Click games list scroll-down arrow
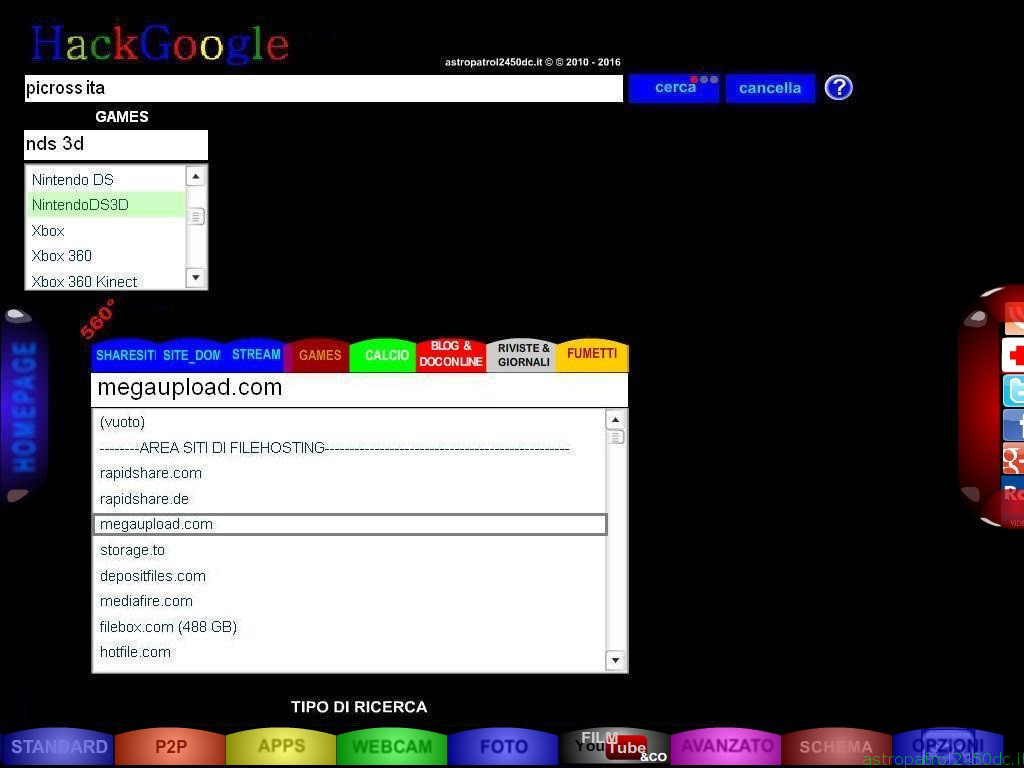 (196, 278)
